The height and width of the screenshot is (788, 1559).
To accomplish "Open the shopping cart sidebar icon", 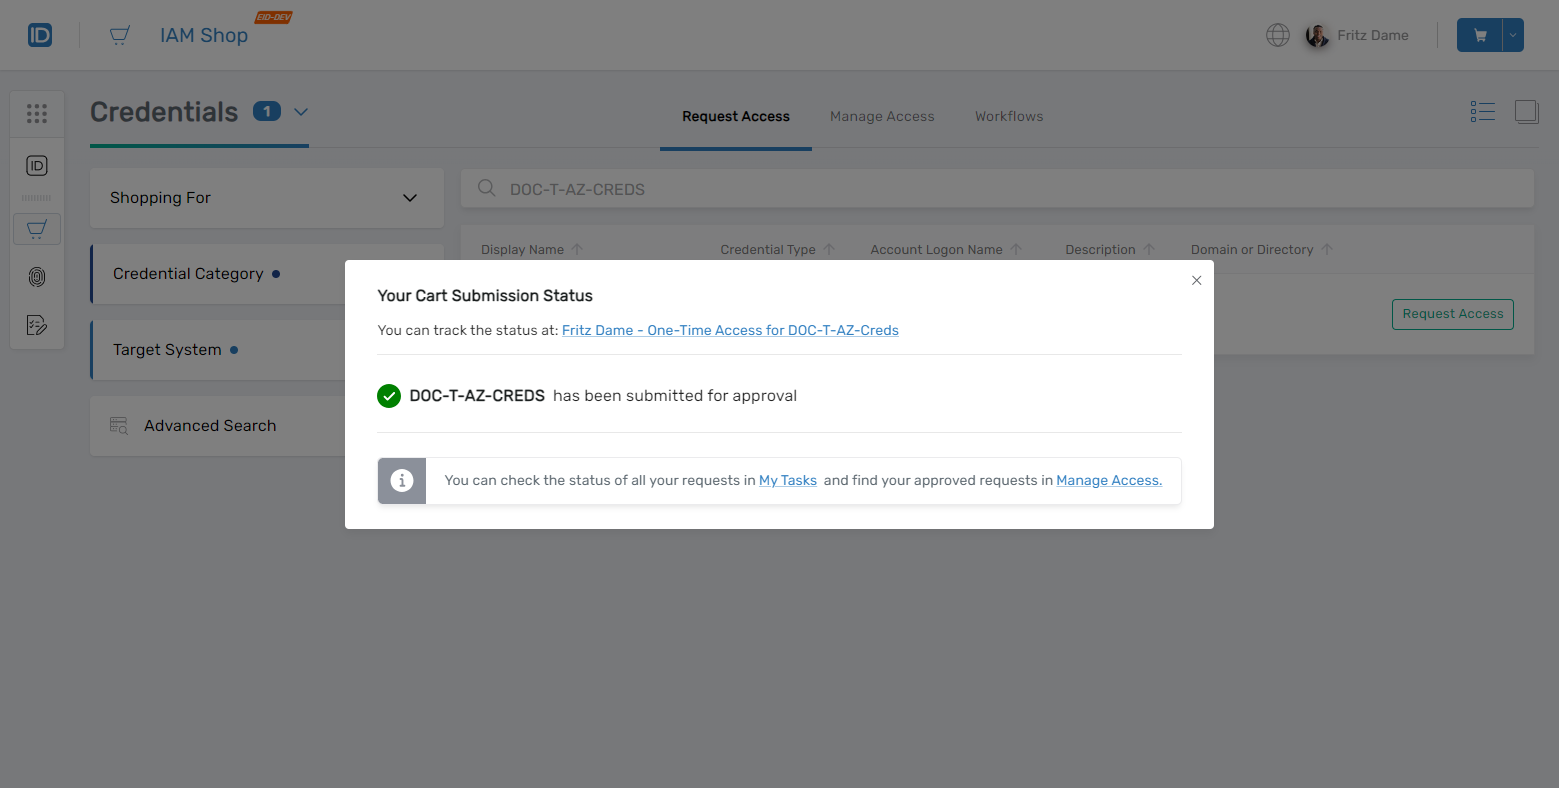I will 37,229.
